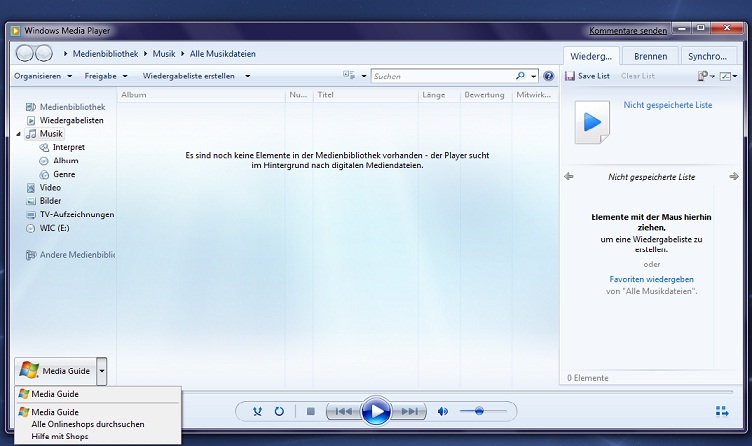Viewport: 752px width, 446px height.
Task: Open the Organisieren dropdown menu
Action: pos(43,76)
